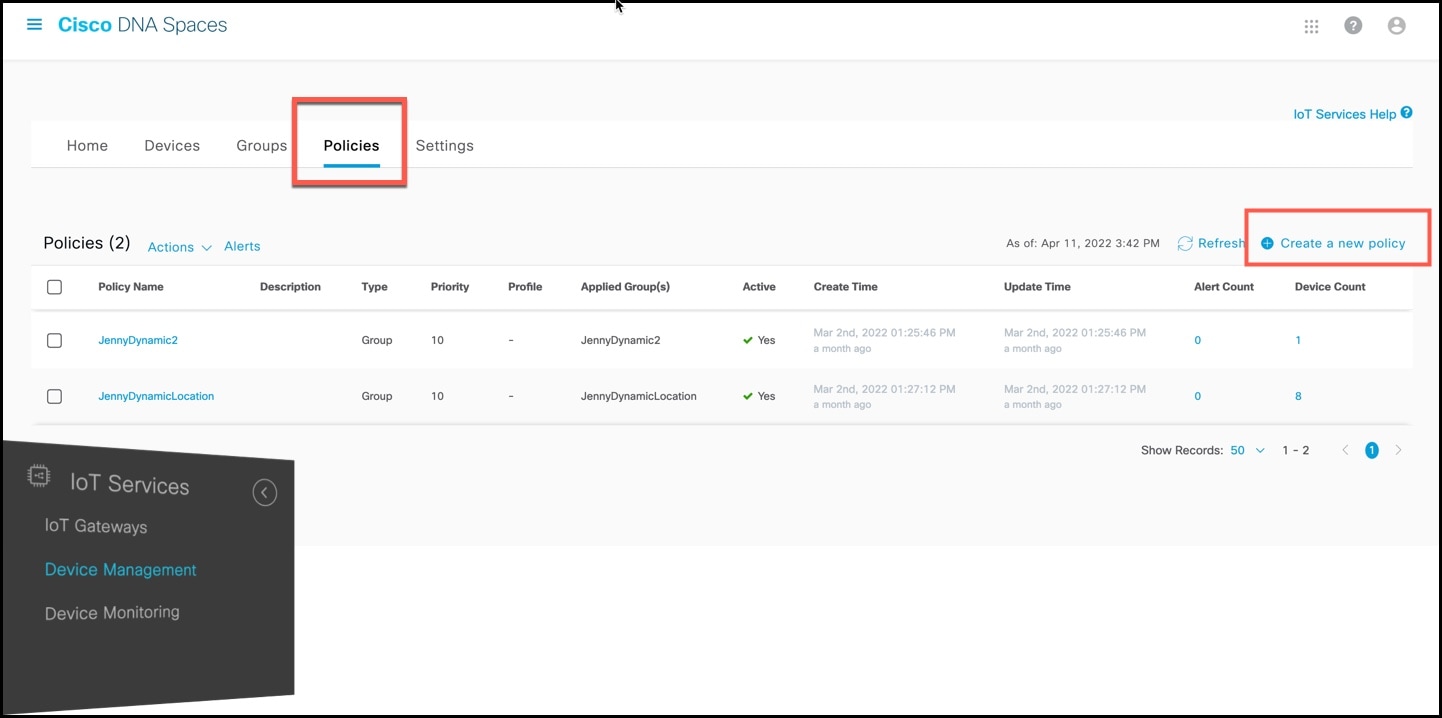Click the Policy Name column header

pyautogui.click(x=131, y=287)
